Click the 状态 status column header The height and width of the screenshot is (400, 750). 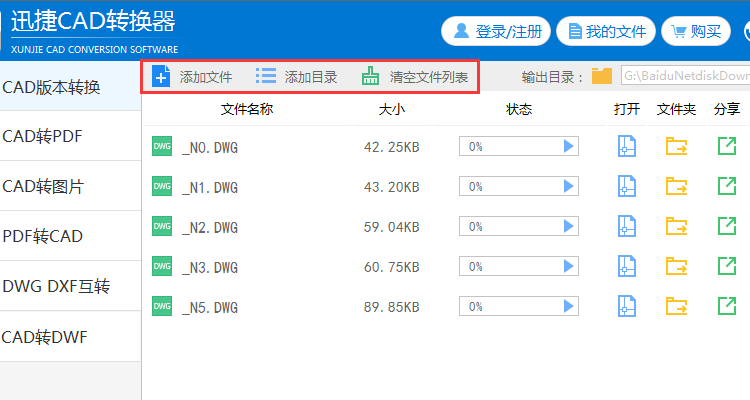click(x=519, y=109)
